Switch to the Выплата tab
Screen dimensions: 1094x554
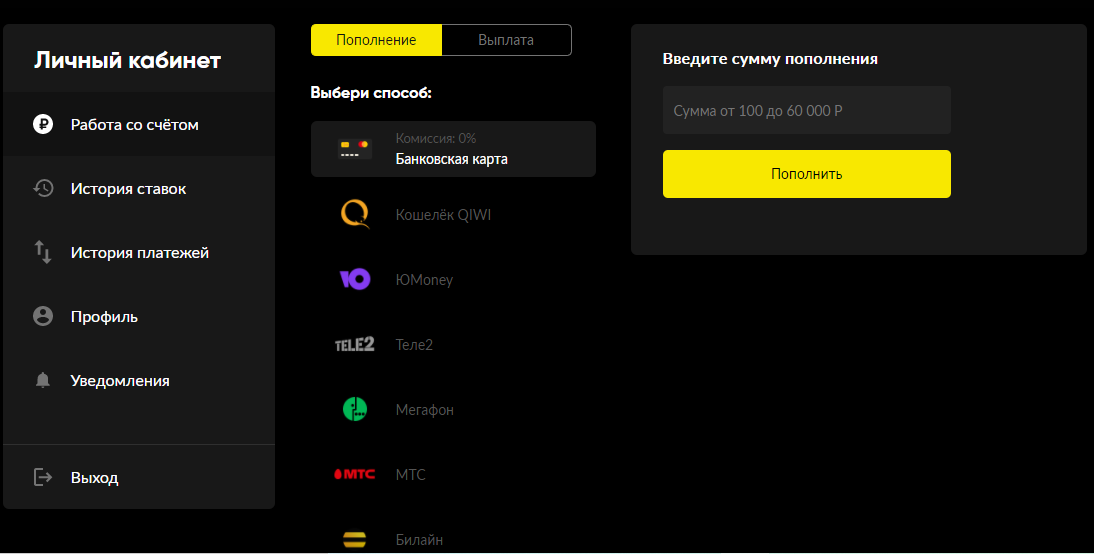click(x=507, y=40)
